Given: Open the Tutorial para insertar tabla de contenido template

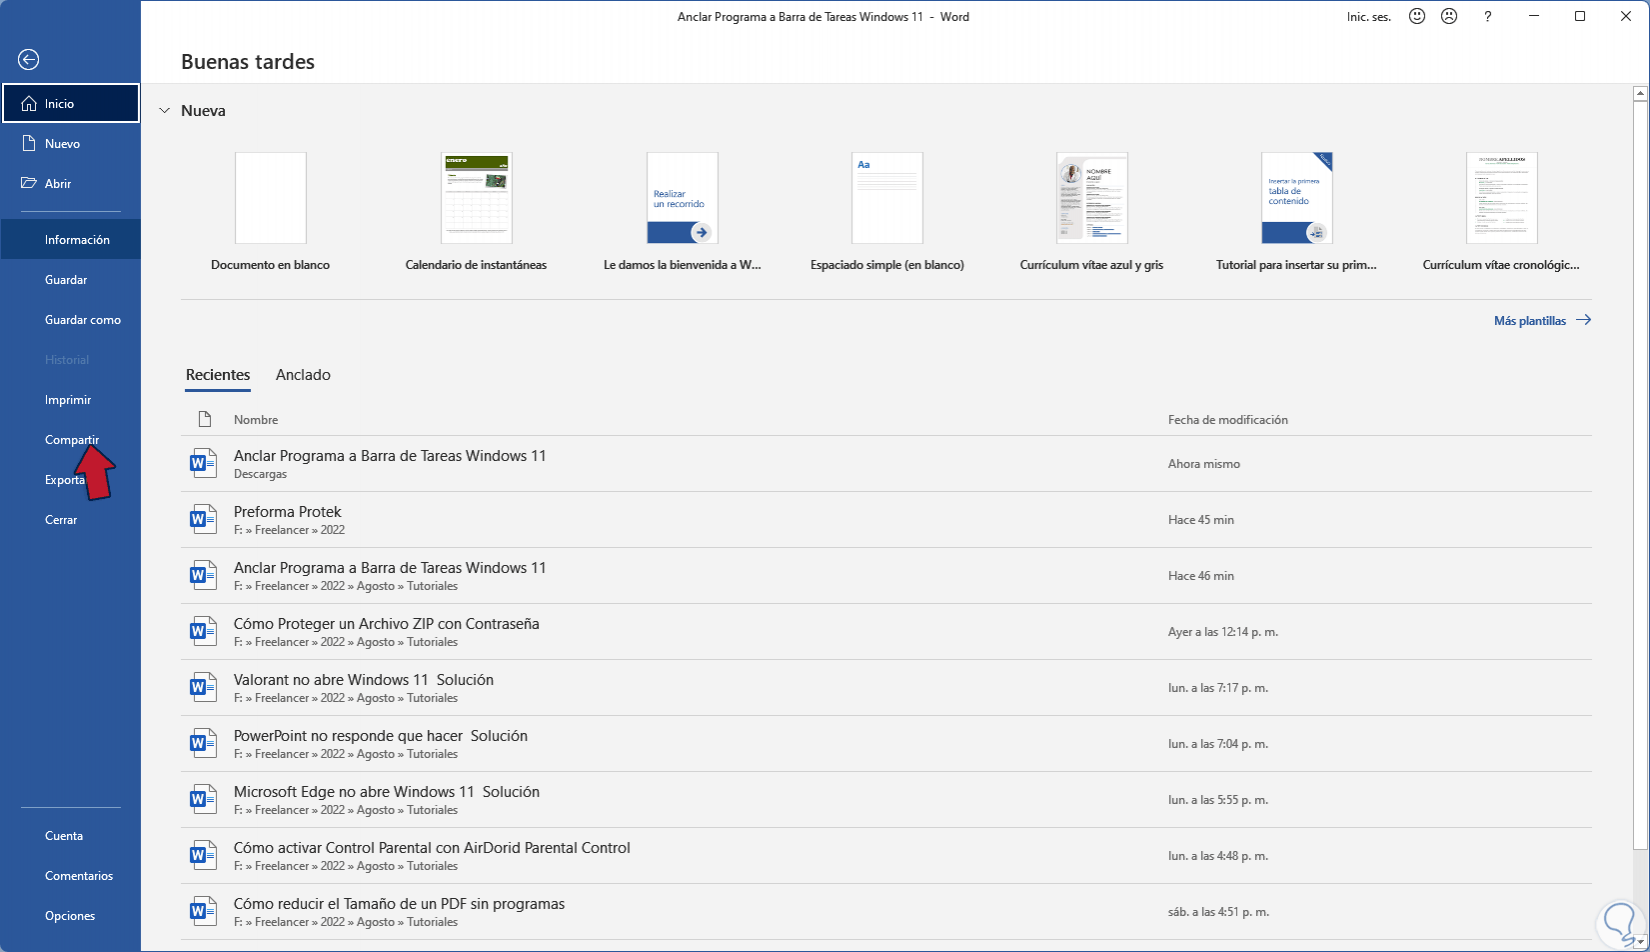Looking at the screenshot, I should [1297, 211].
